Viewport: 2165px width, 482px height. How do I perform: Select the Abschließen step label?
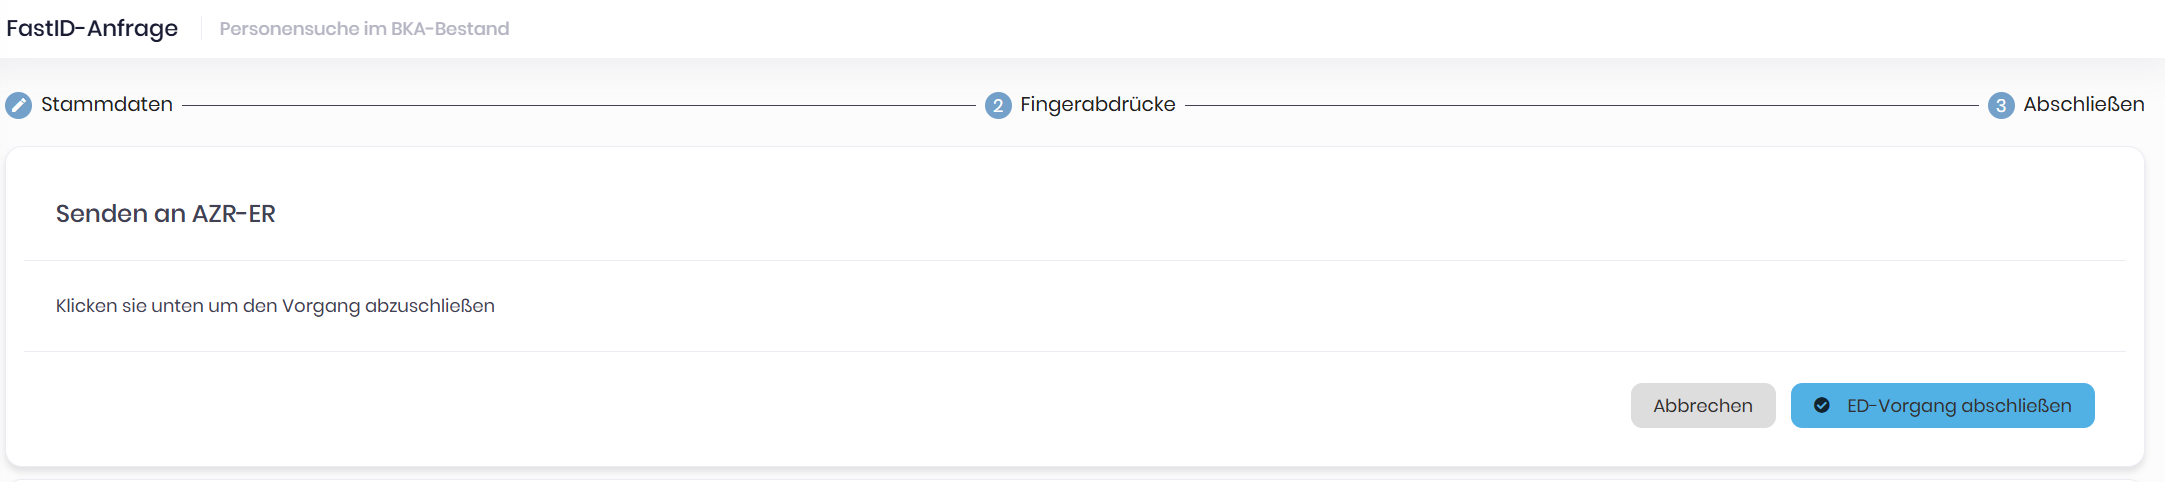coord(2084,104)
